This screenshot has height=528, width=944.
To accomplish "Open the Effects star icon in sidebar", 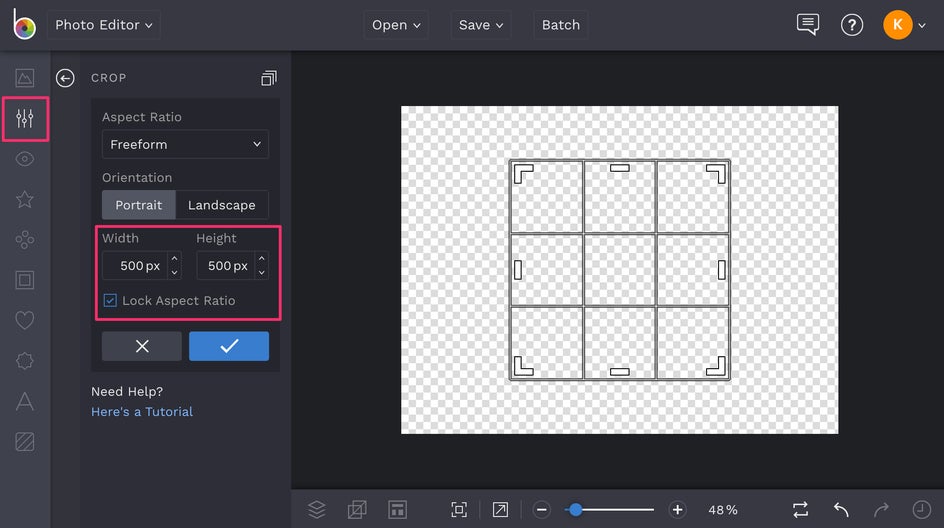I will click(25, 199).
